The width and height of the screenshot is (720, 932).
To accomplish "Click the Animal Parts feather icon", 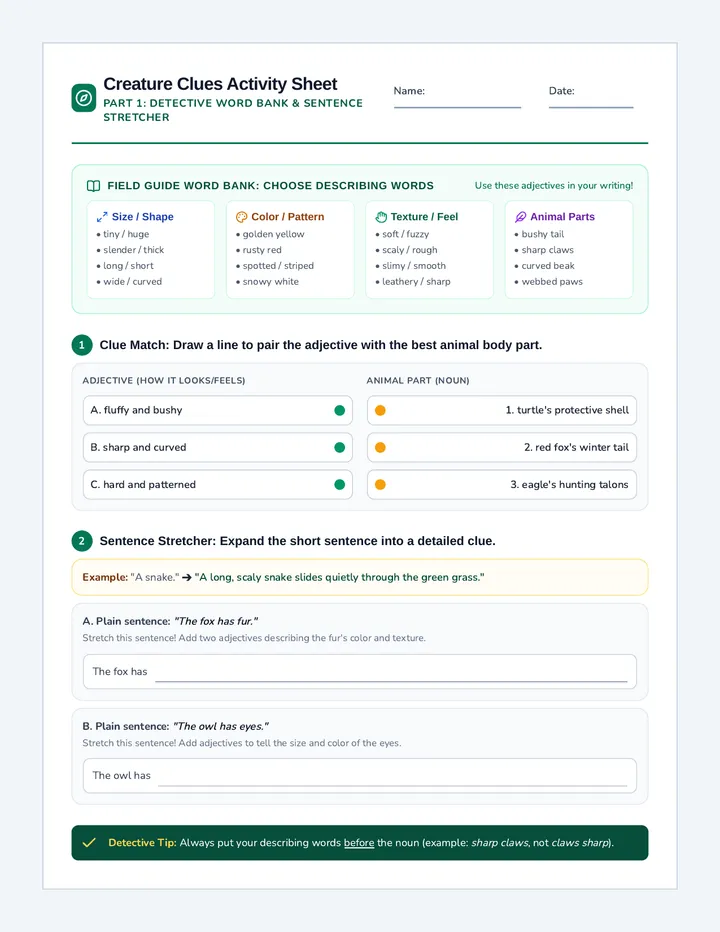I will (x=520, y=217).
